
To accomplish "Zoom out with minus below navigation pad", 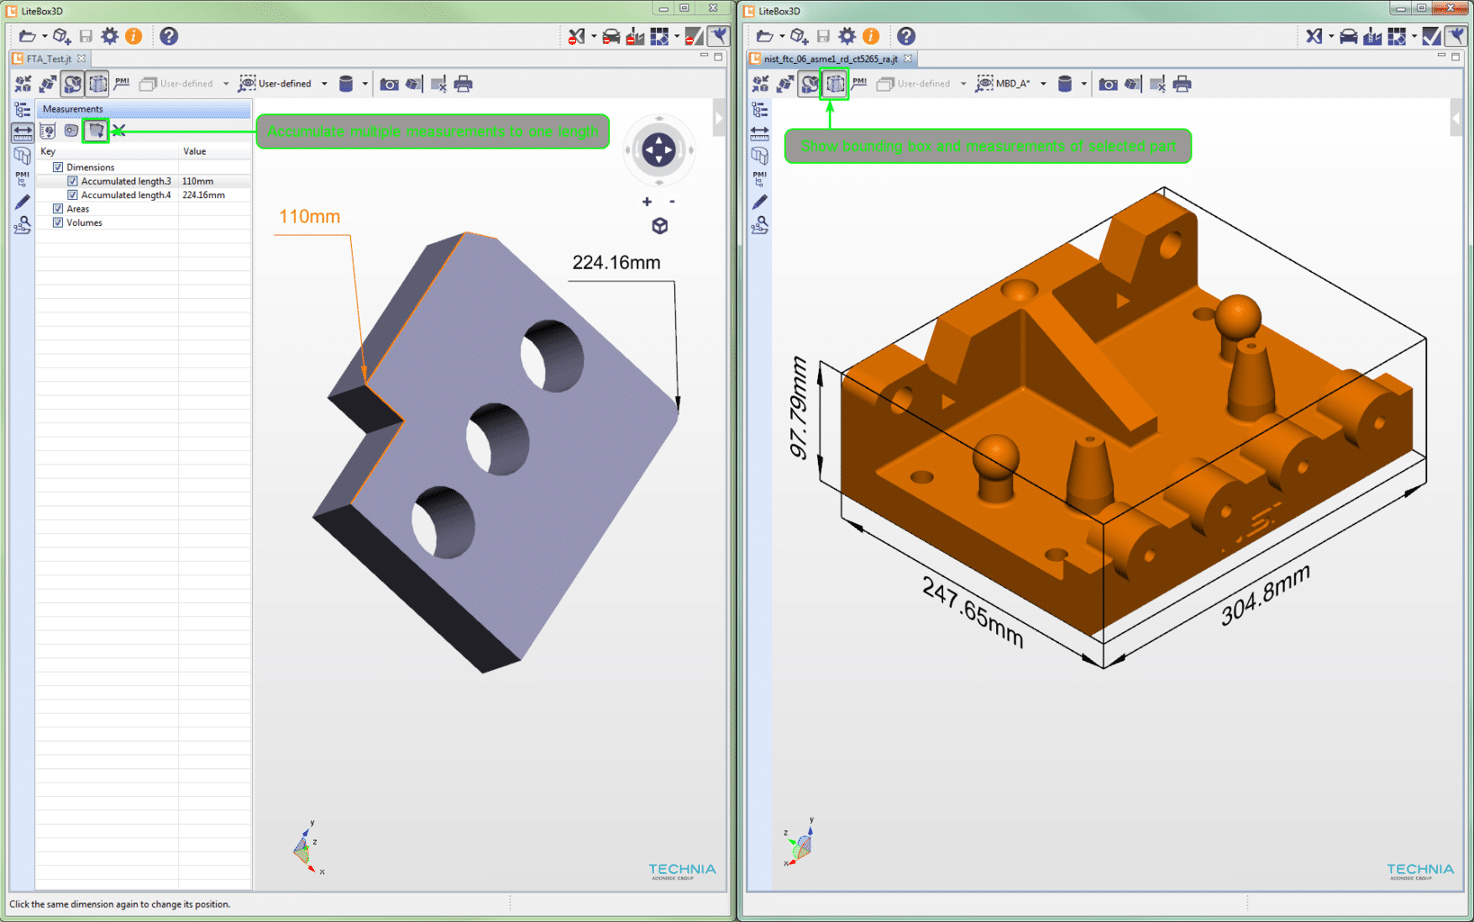I will (672, 202).
